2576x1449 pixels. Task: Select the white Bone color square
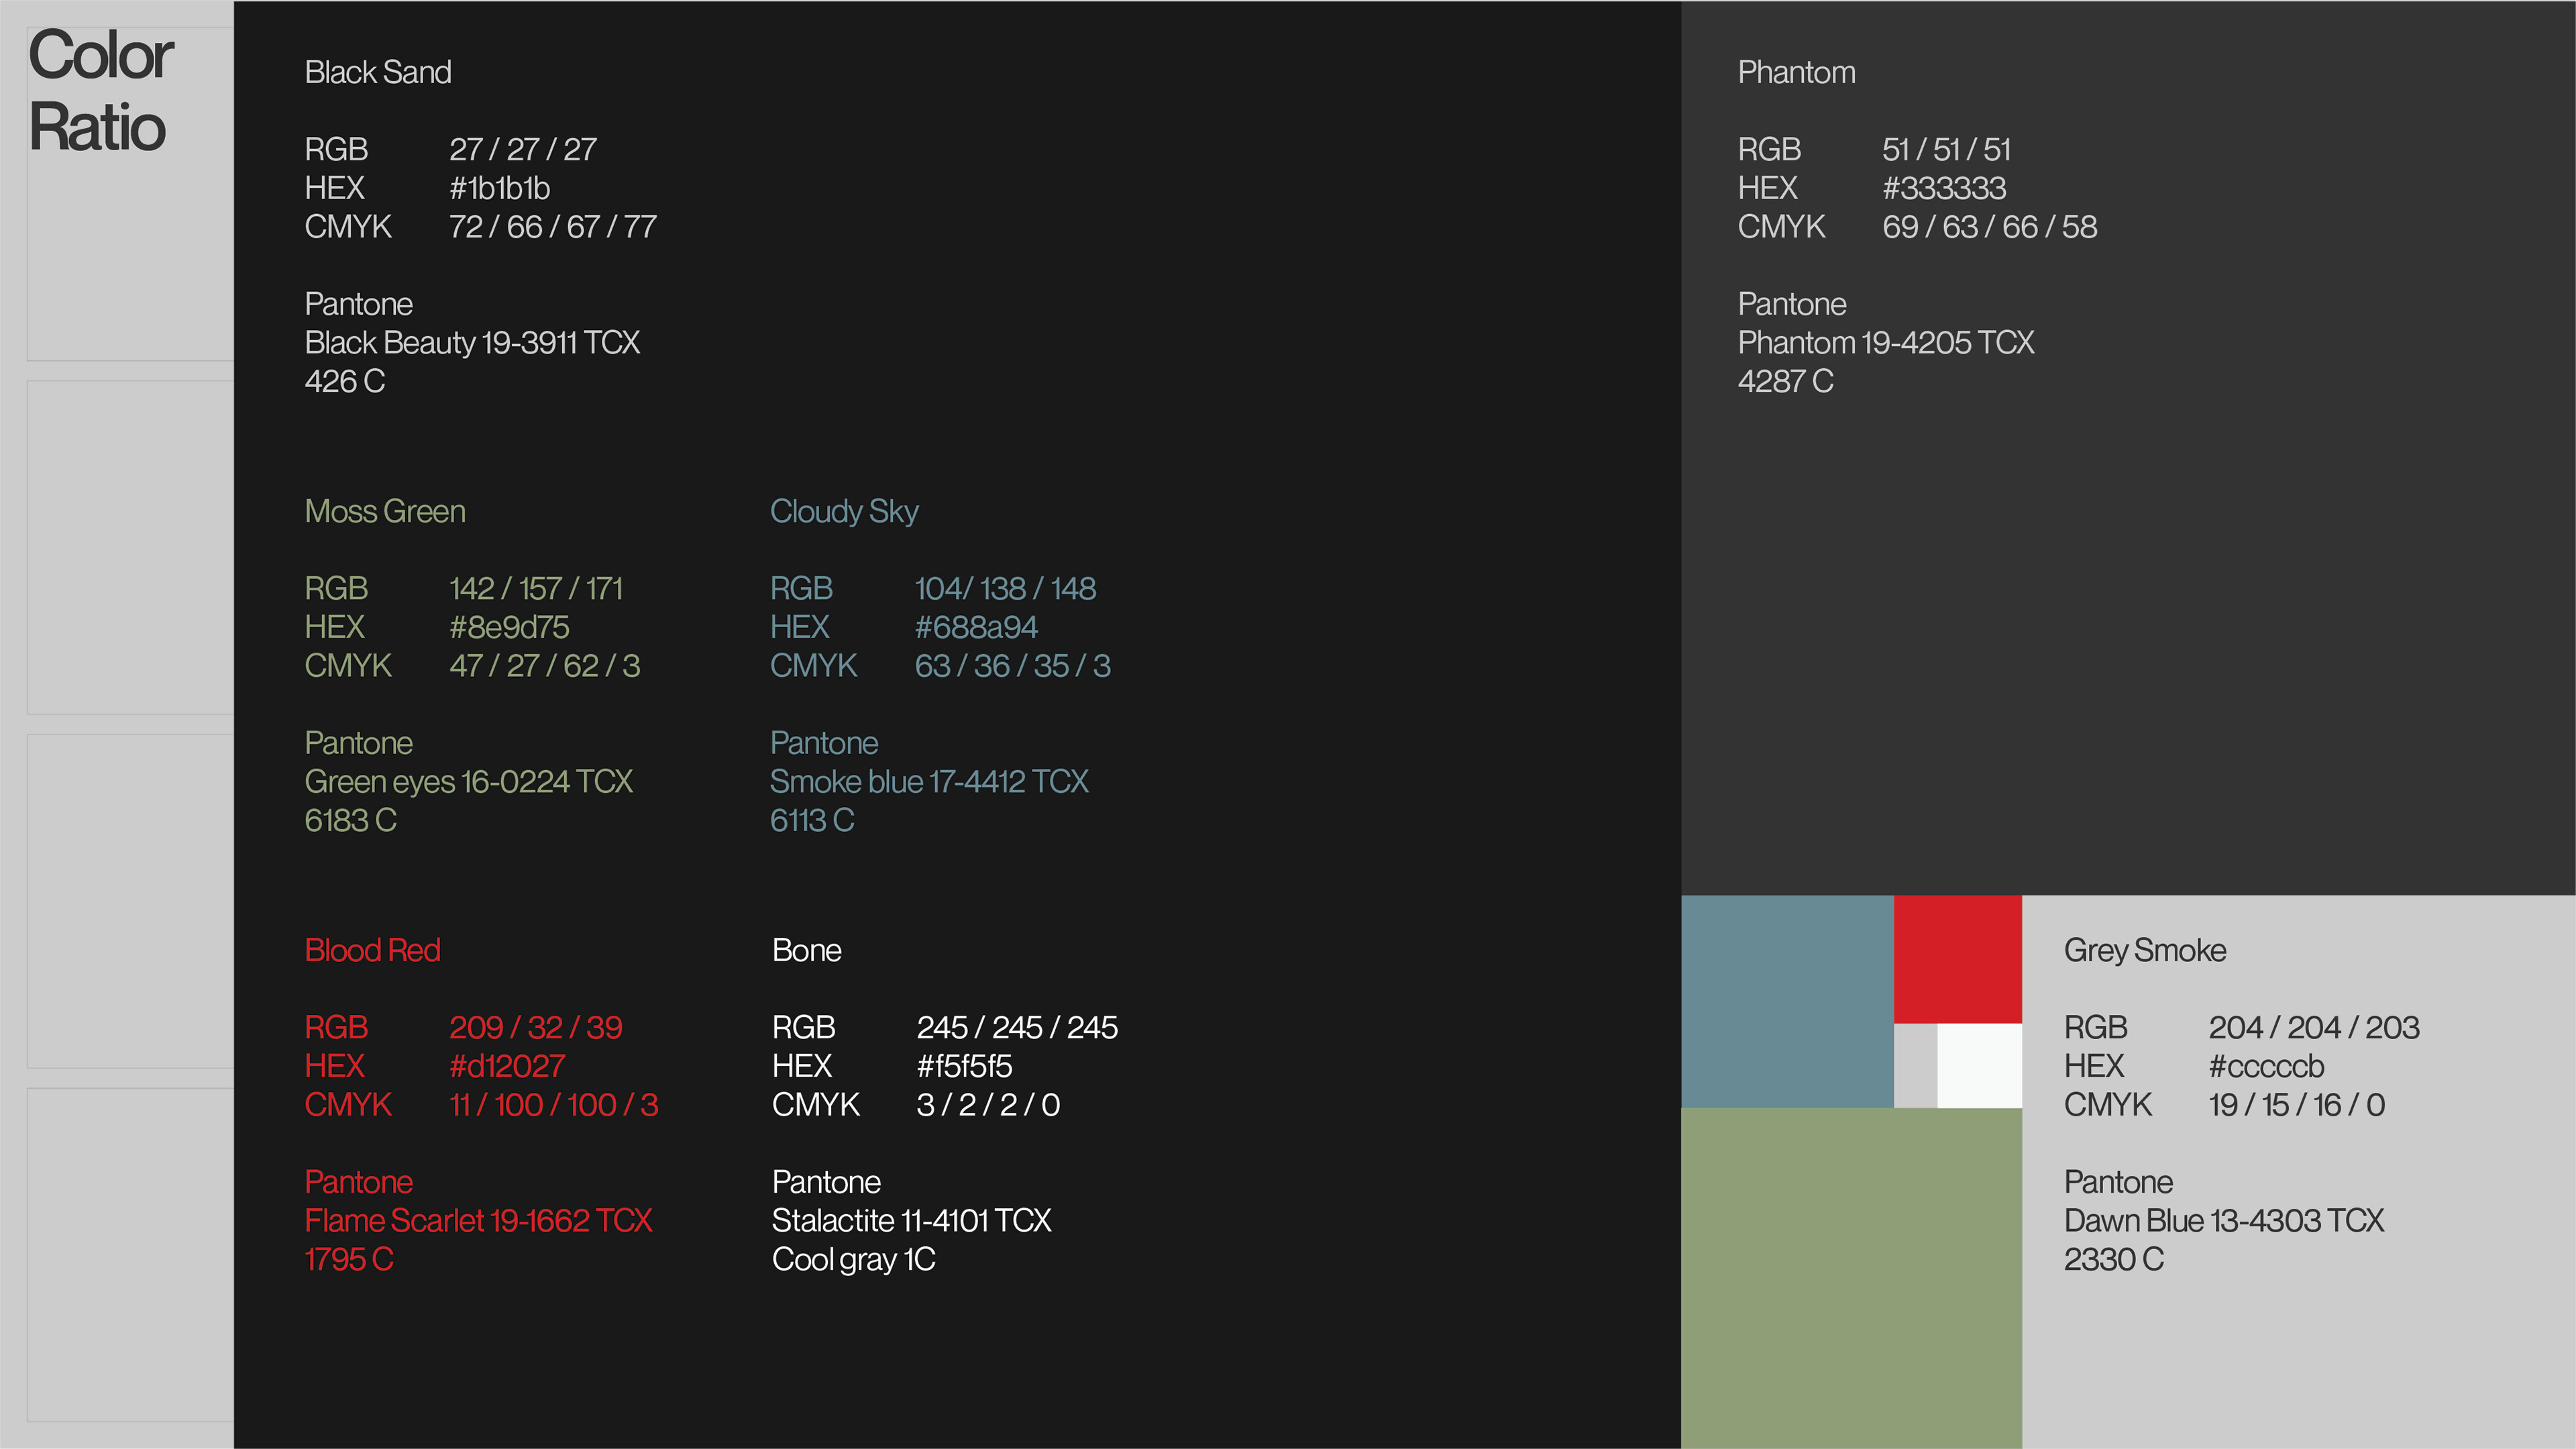(x=1979, y=1065)
